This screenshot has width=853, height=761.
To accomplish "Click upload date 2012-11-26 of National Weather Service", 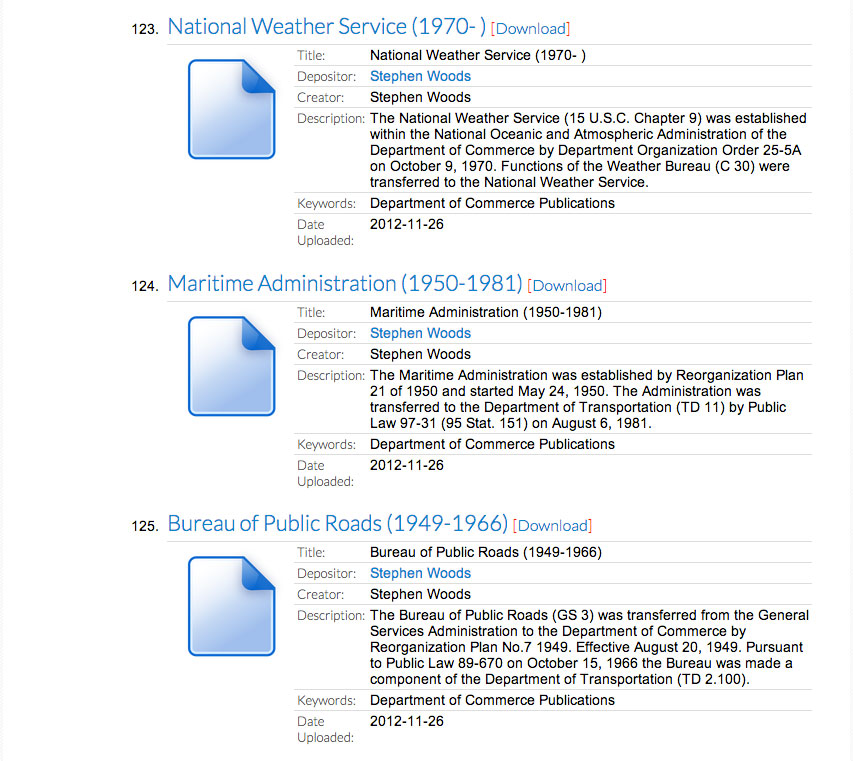I will pos(406,224).
